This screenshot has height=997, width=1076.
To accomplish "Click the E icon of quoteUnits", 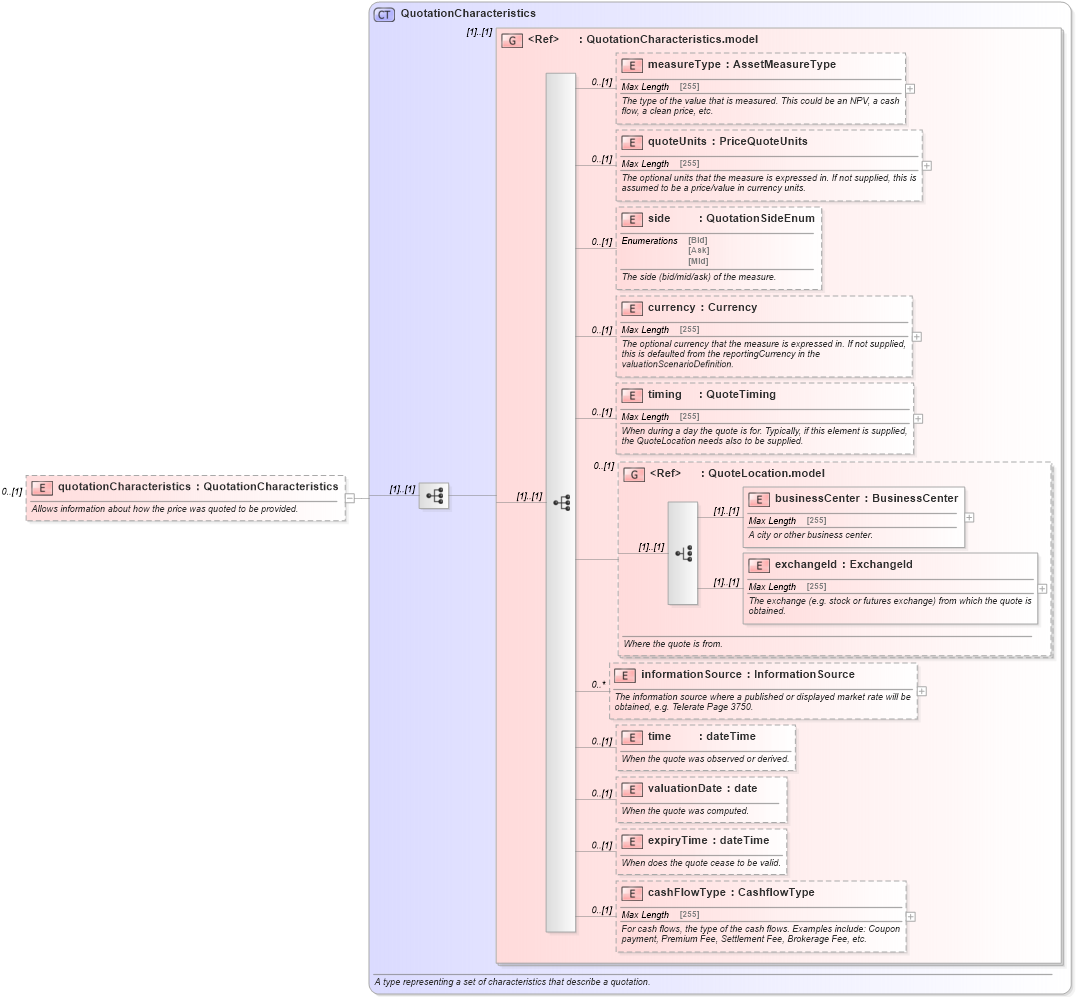I will pos(631,142).
